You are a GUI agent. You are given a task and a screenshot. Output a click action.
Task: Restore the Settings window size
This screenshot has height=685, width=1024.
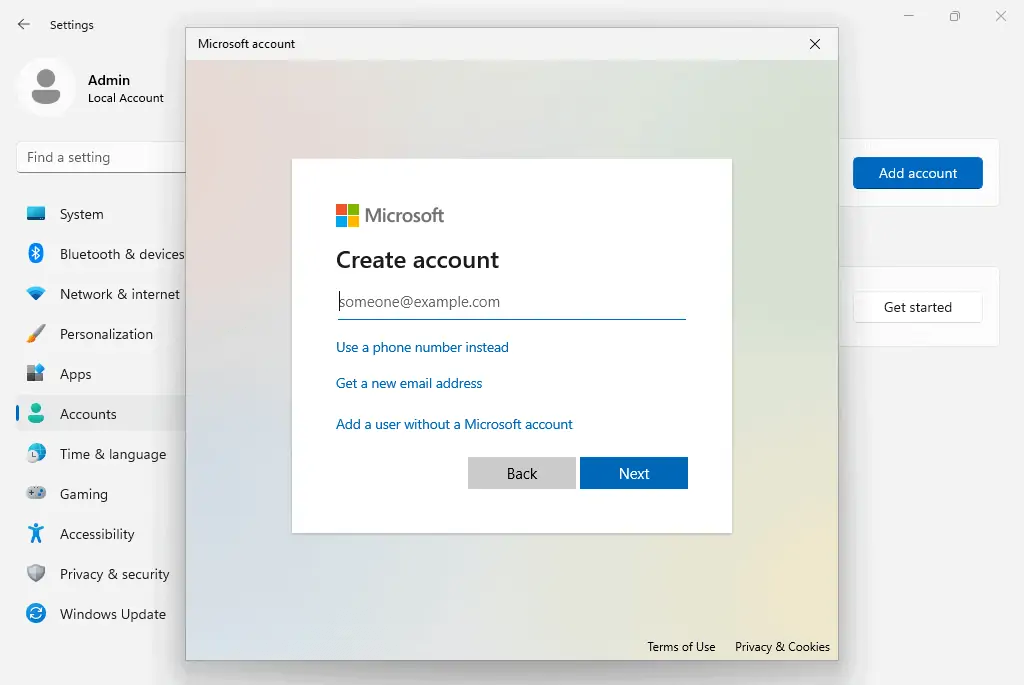point(955,16)
